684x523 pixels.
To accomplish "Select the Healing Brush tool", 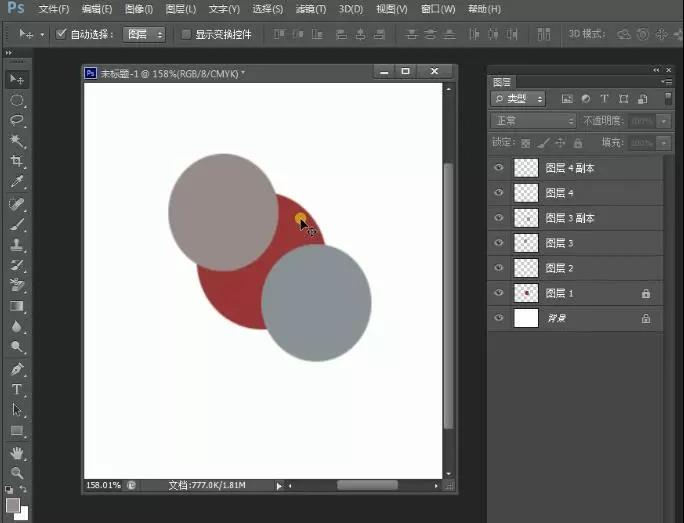I will (x=17, y=204).
